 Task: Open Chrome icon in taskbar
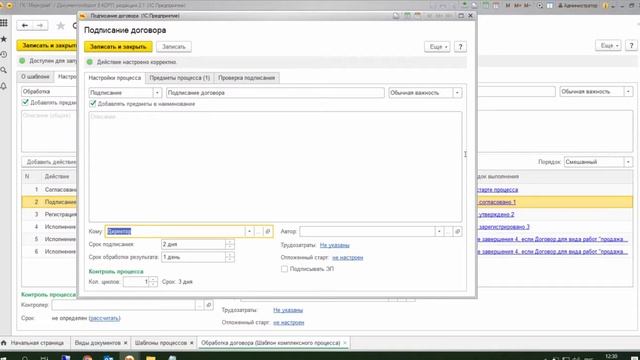pyautogui.click(x=87, y=357)
